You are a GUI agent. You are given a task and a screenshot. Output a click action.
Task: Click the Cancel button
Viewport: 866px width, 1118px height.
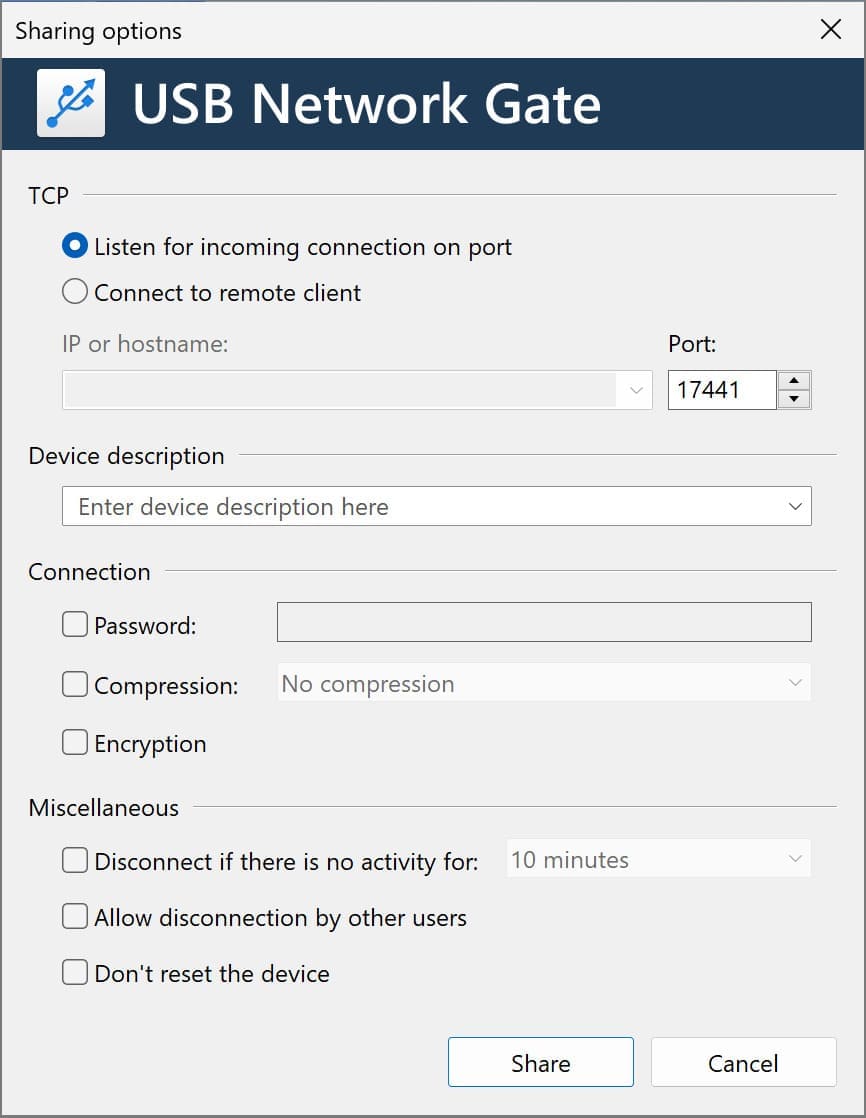[743, 1062]
